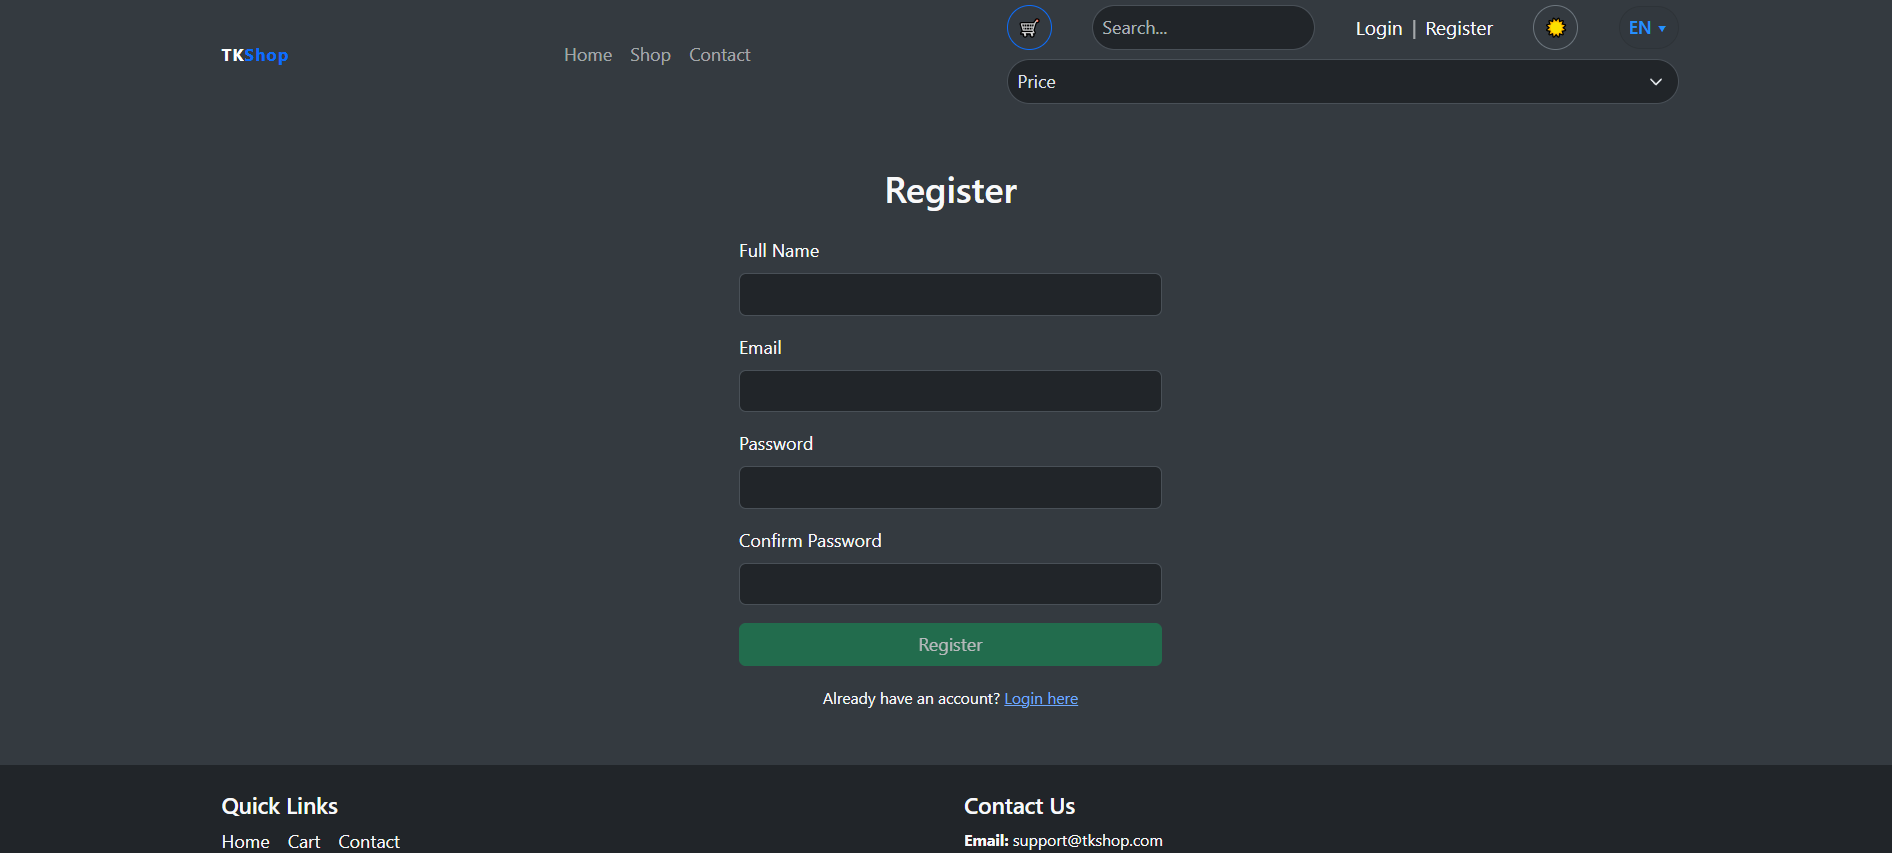The width and height of the screenshot is (1892, 853).
Task: Select the Password input field
Action: (949, 488)
